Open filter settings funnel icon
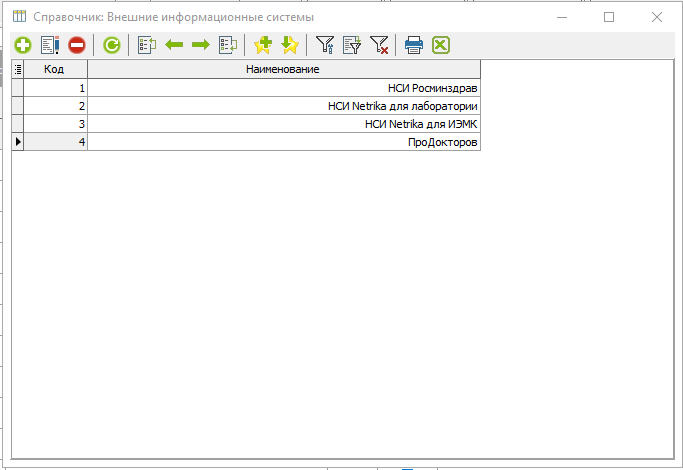Image resolution: width=683 pixels, height=470 pixels. tap(325, 45)
